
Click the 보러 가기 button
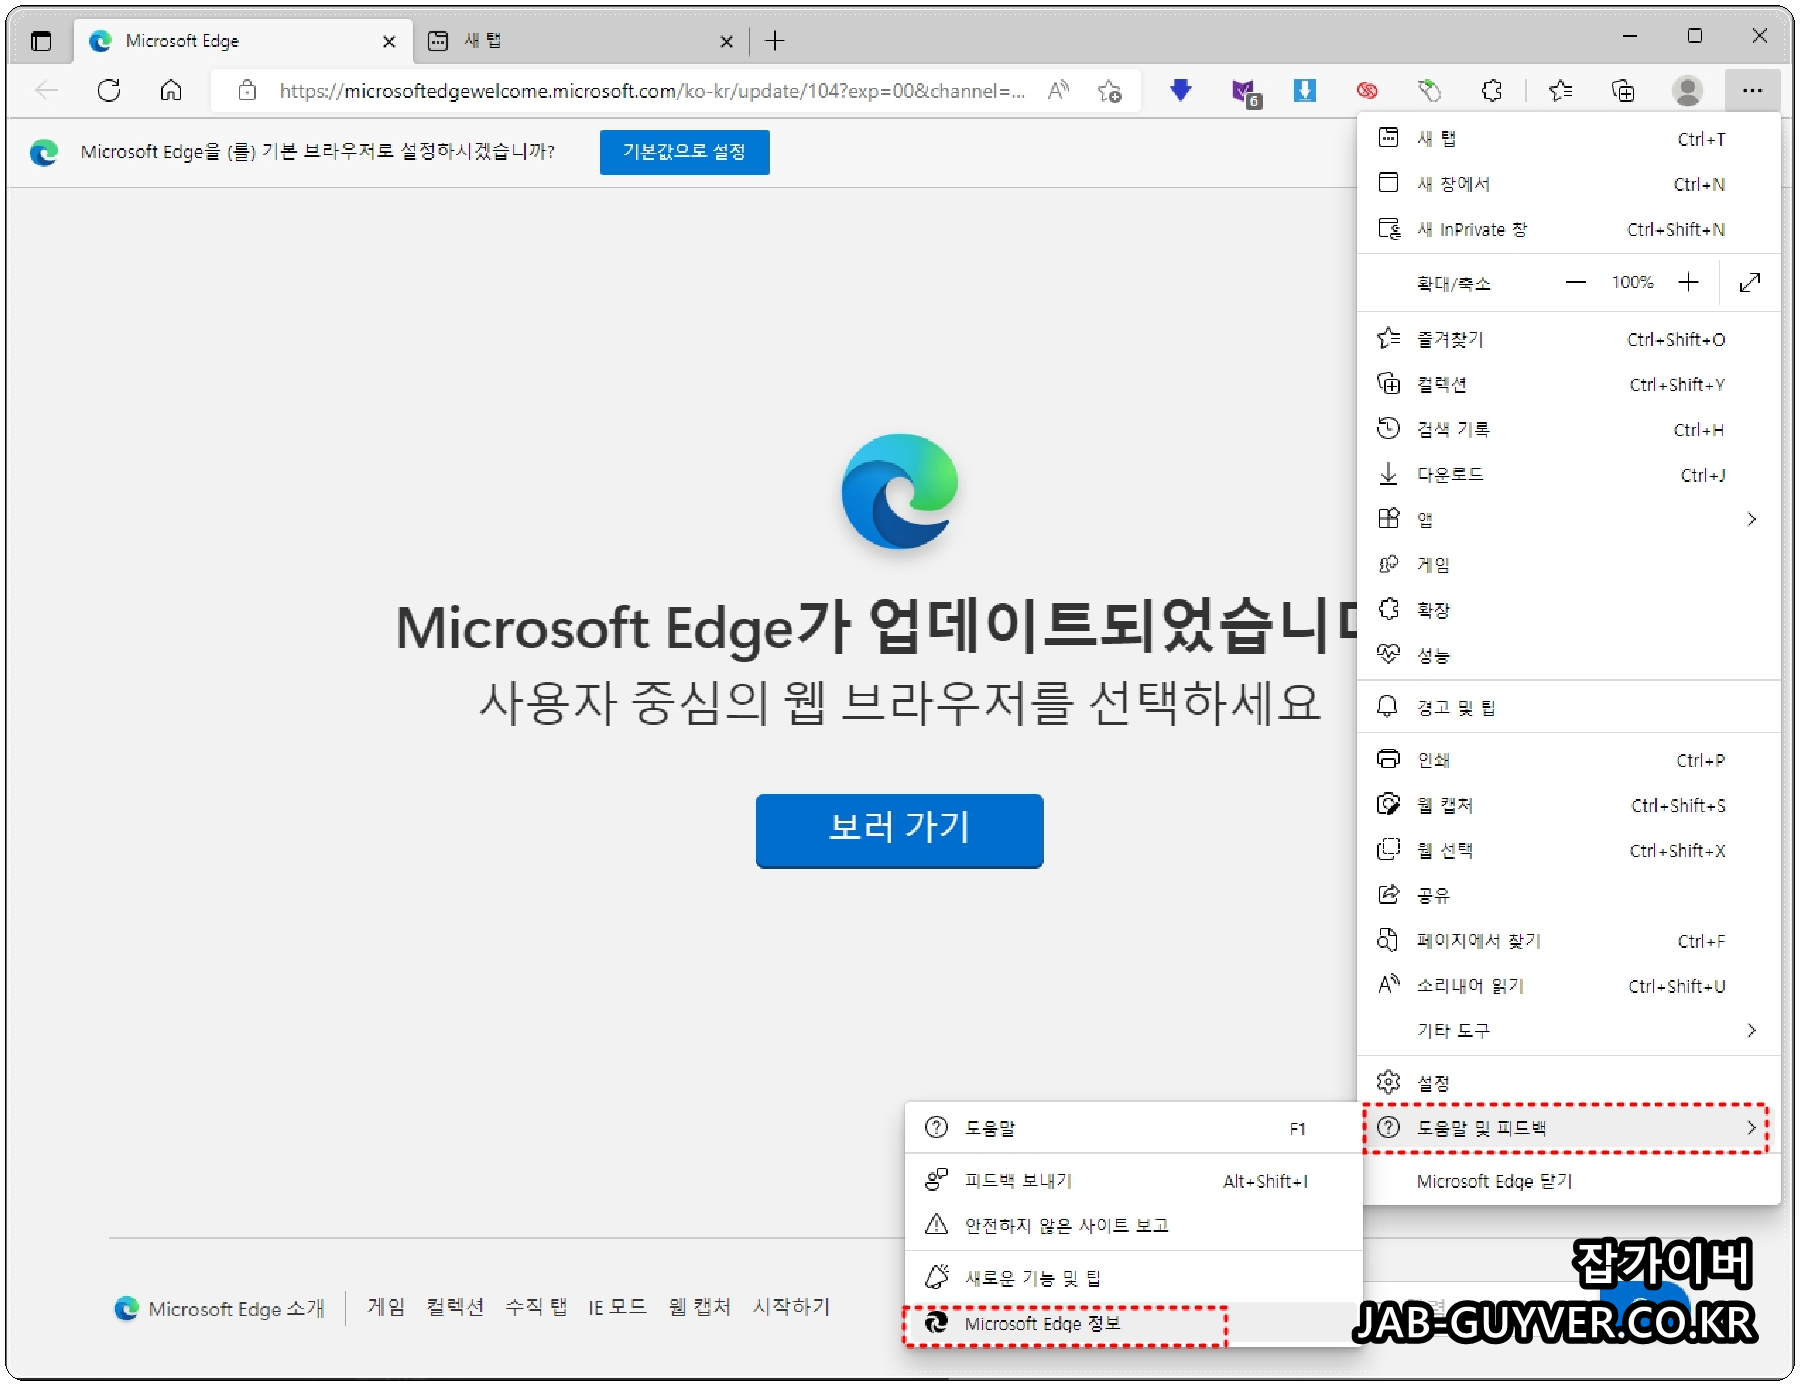899,830
